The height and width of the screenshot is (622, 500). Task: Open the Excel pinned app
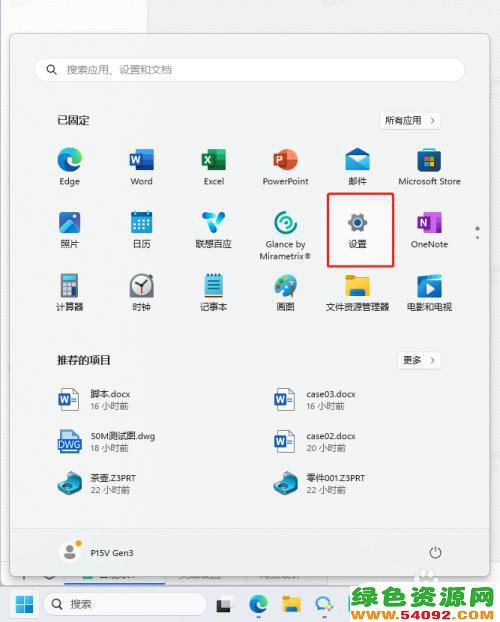coord(213,167)
